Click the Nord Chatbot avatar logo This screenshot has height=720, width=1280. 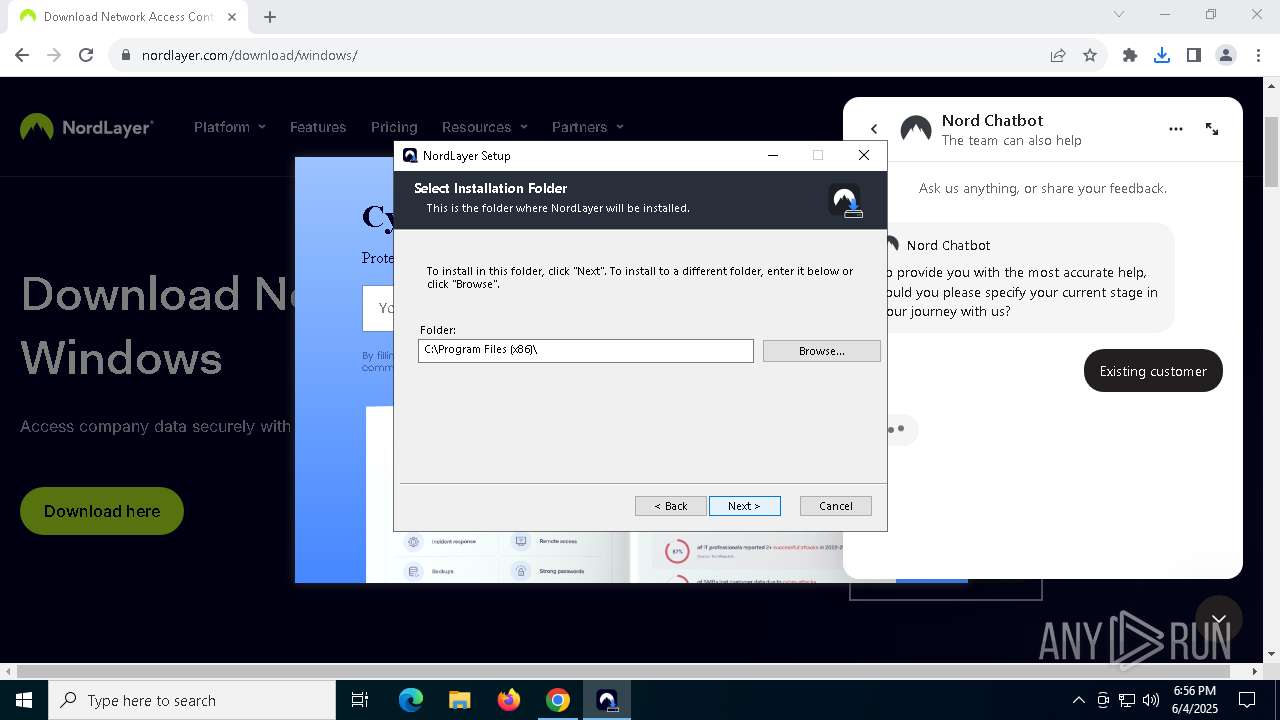916,130
